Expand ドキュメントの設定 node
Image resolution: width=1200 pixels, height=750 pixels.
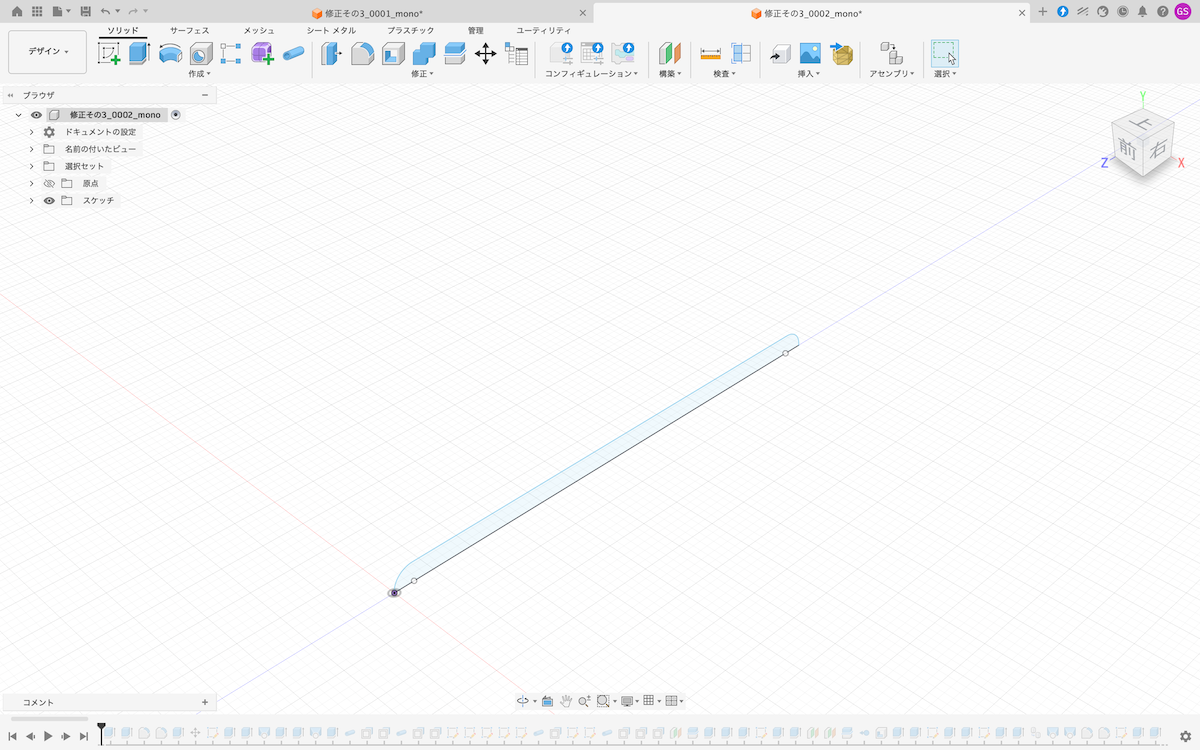(31, 132)
